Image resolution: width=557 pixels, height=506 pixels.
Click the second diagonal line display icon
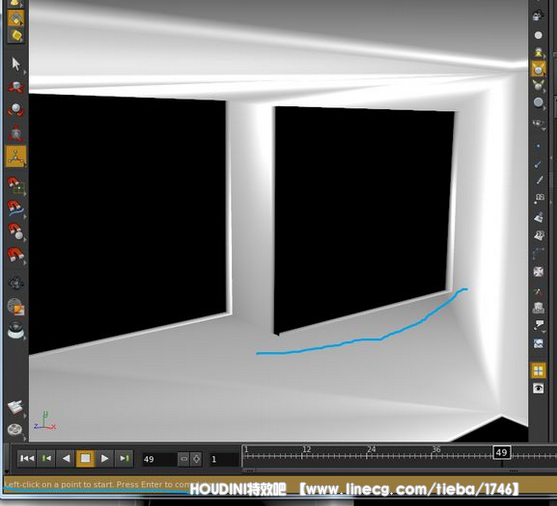click(x=539, y=180)
